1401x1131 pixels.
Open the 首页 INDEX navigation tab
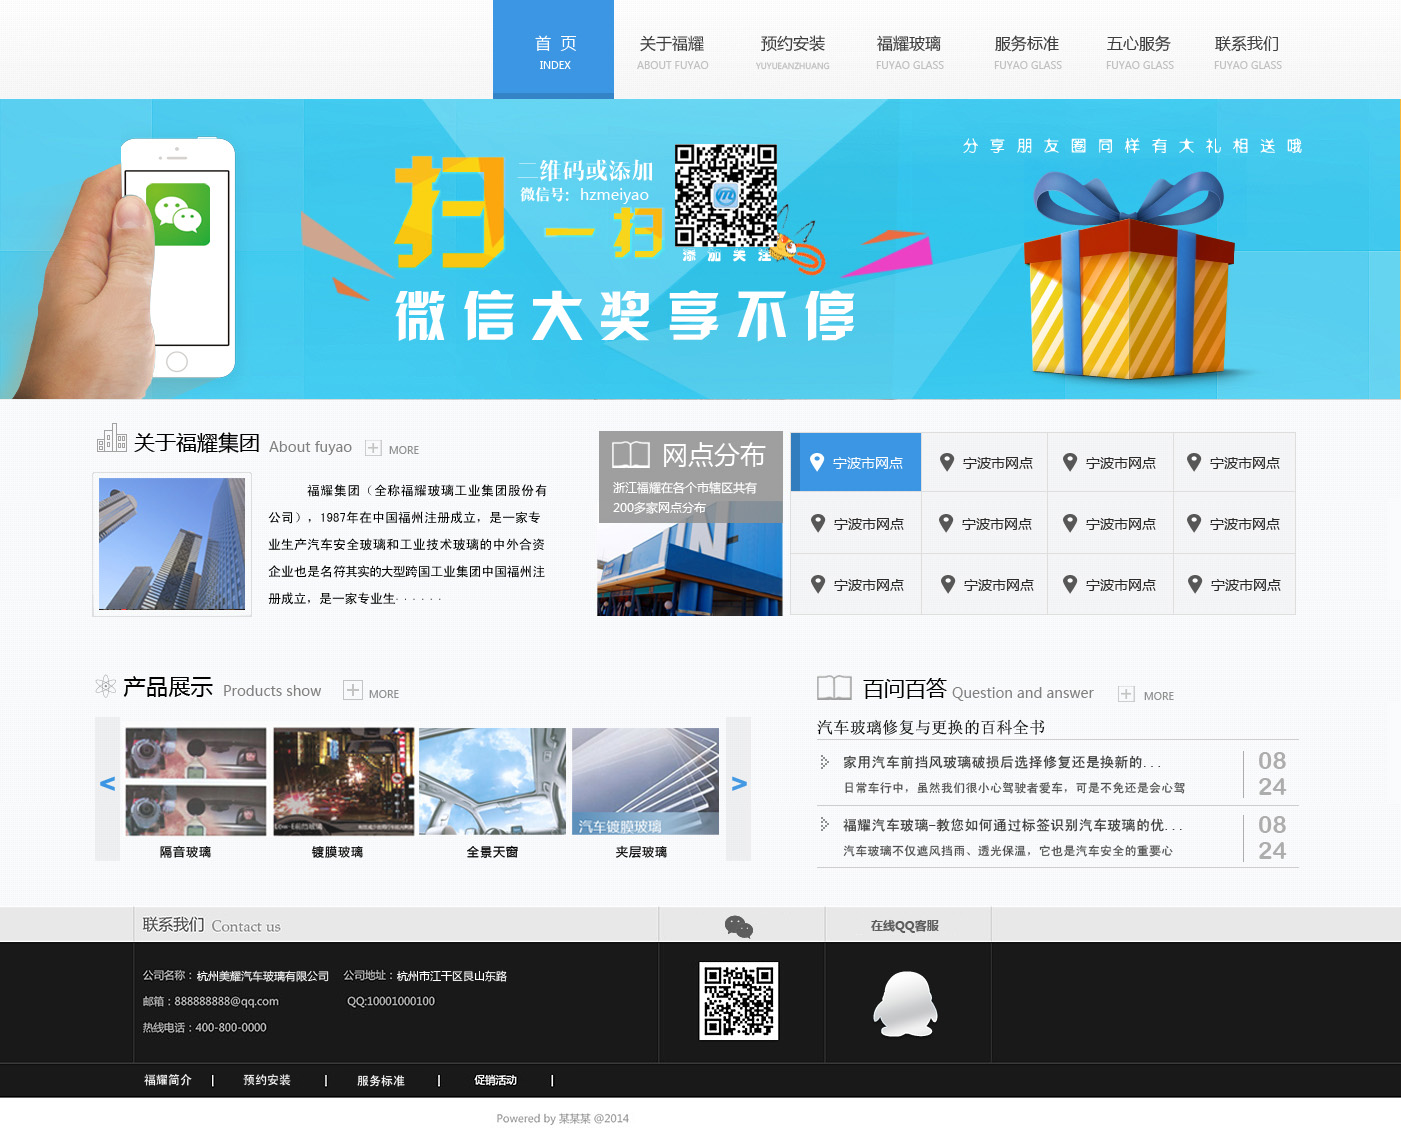[x=553, y=49]
